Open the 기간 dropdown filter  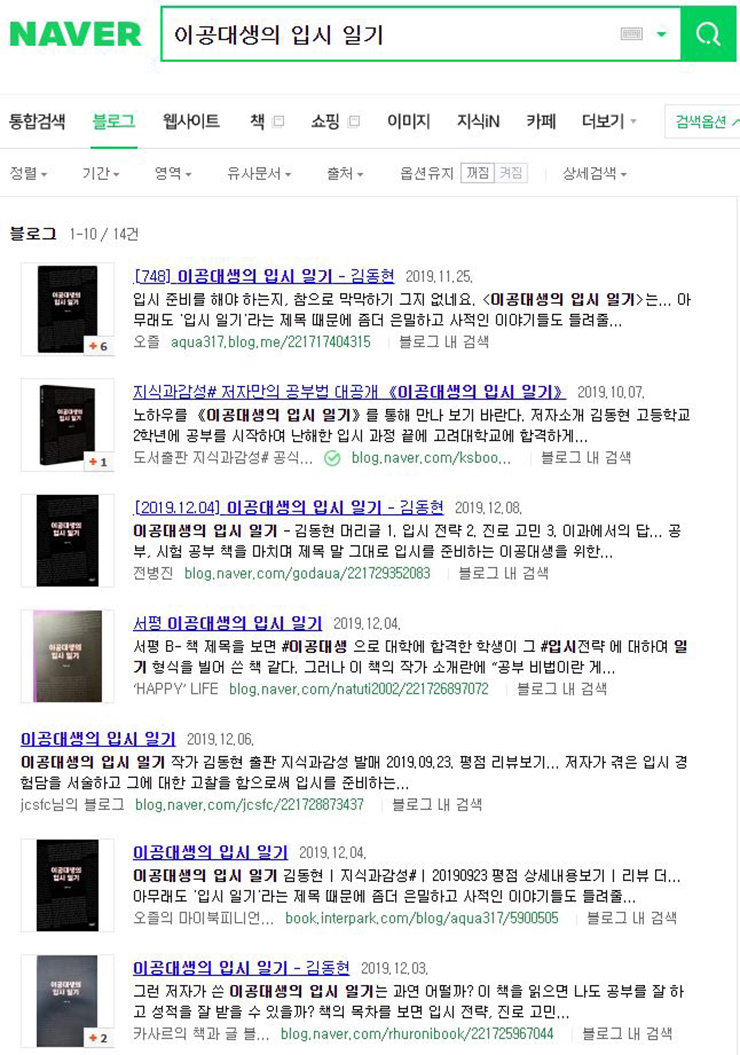pyautogui.click(x=101, y=174)
